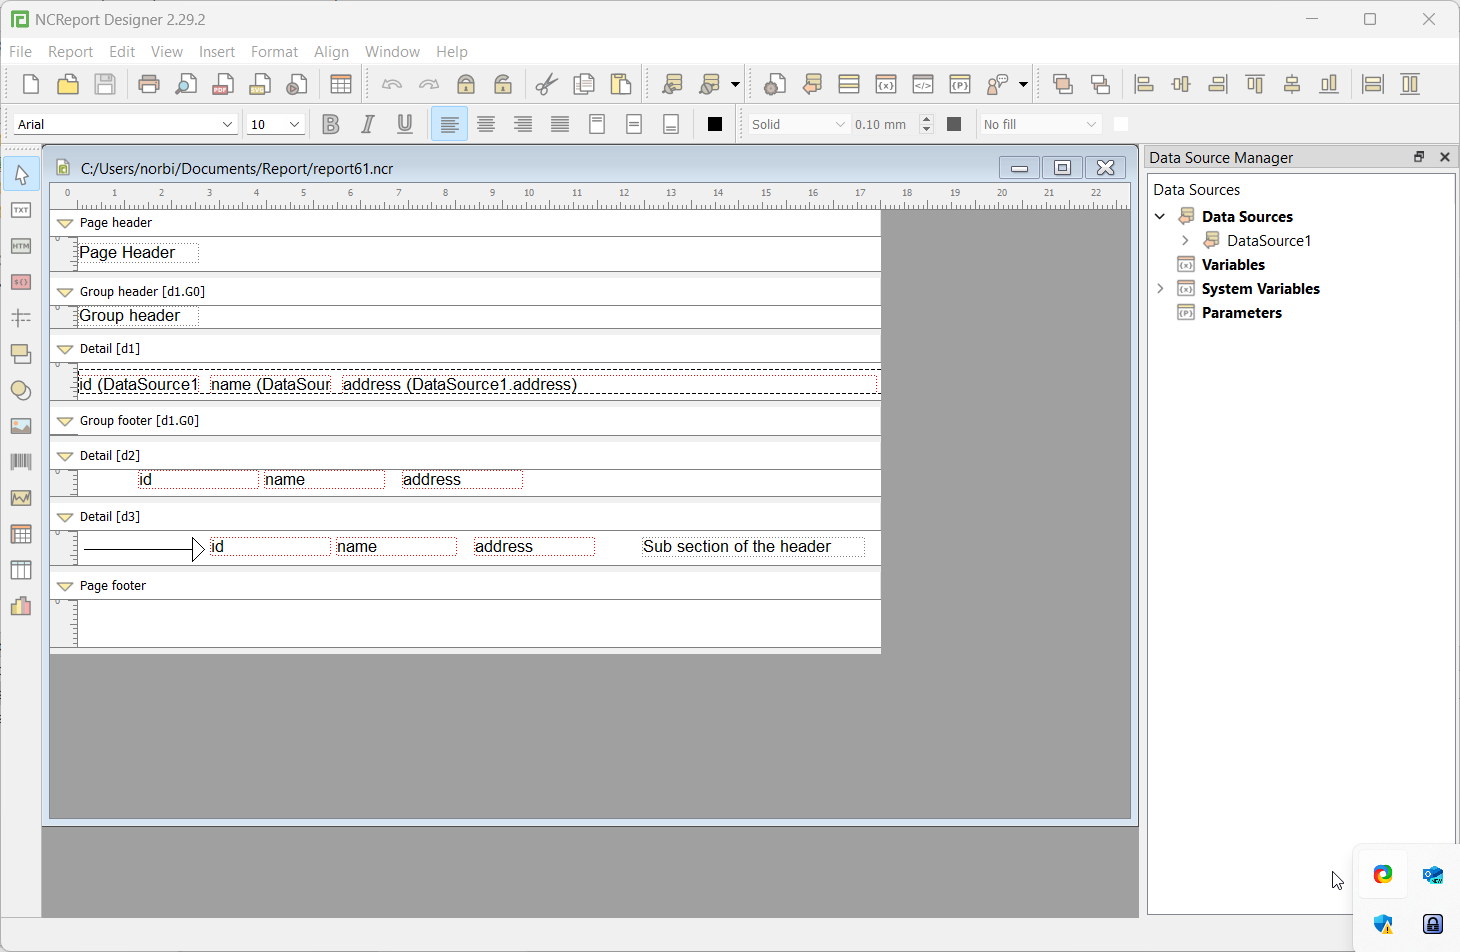Collapse the Detail [d2] section triangle
The width and height of the screenshot is (1460, 952).
[65, 456]
